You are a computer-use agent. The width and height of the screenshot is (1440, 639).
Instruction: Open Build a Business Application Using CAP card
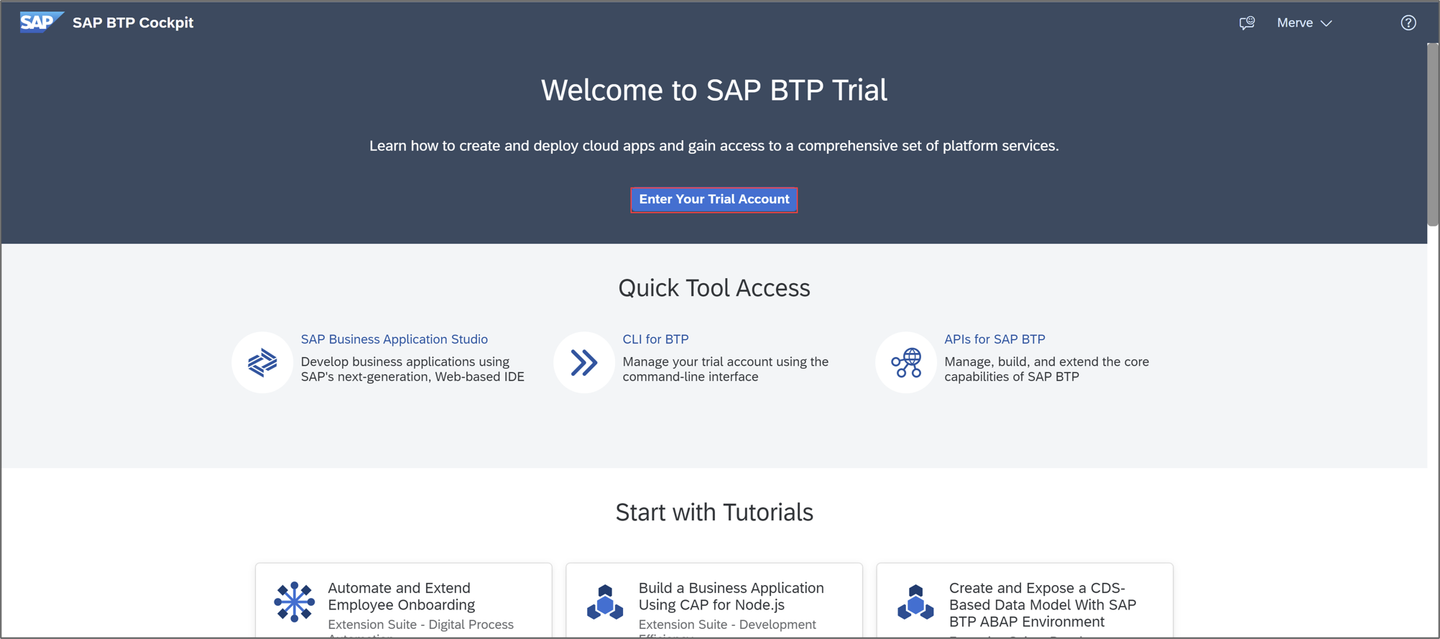714,600
